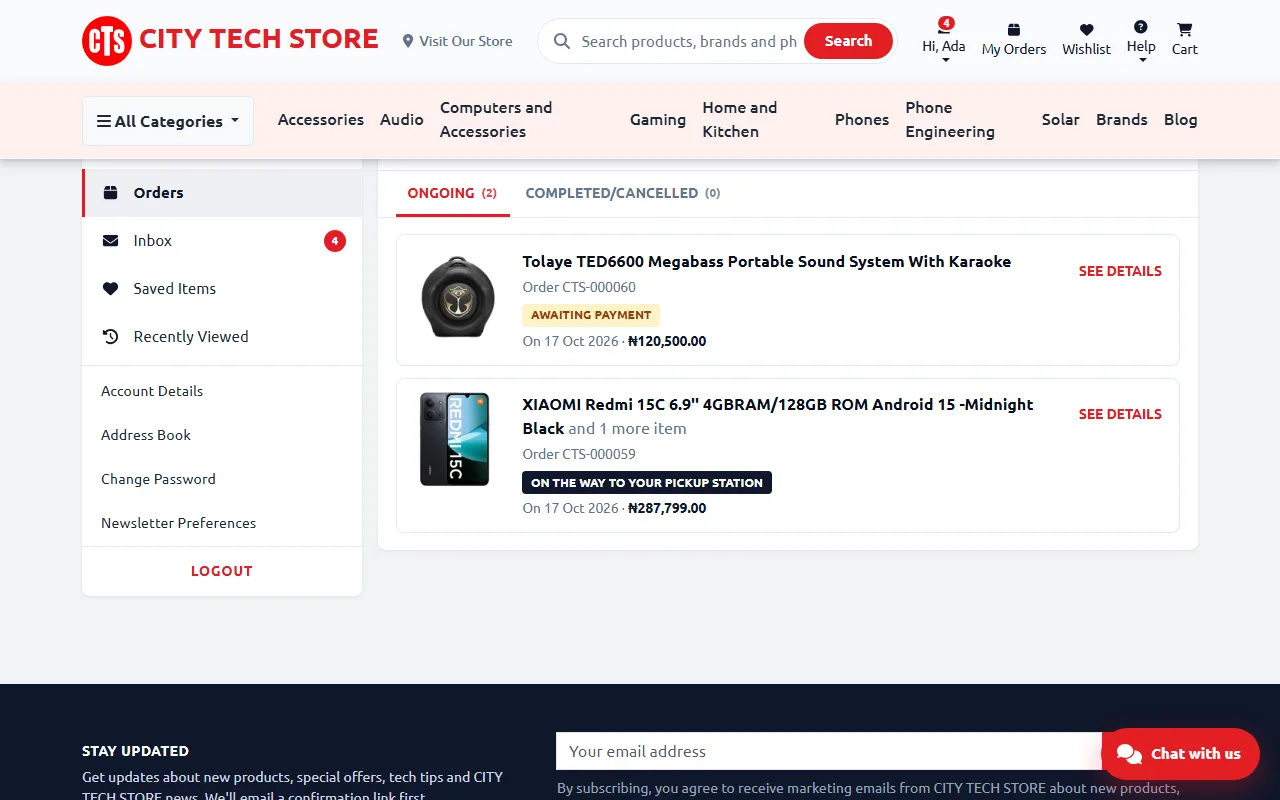Screen dimensions: 1280x800
Task: Click the Chat with us bubble
Action: pyautogui.click(x=1180, y=754)
